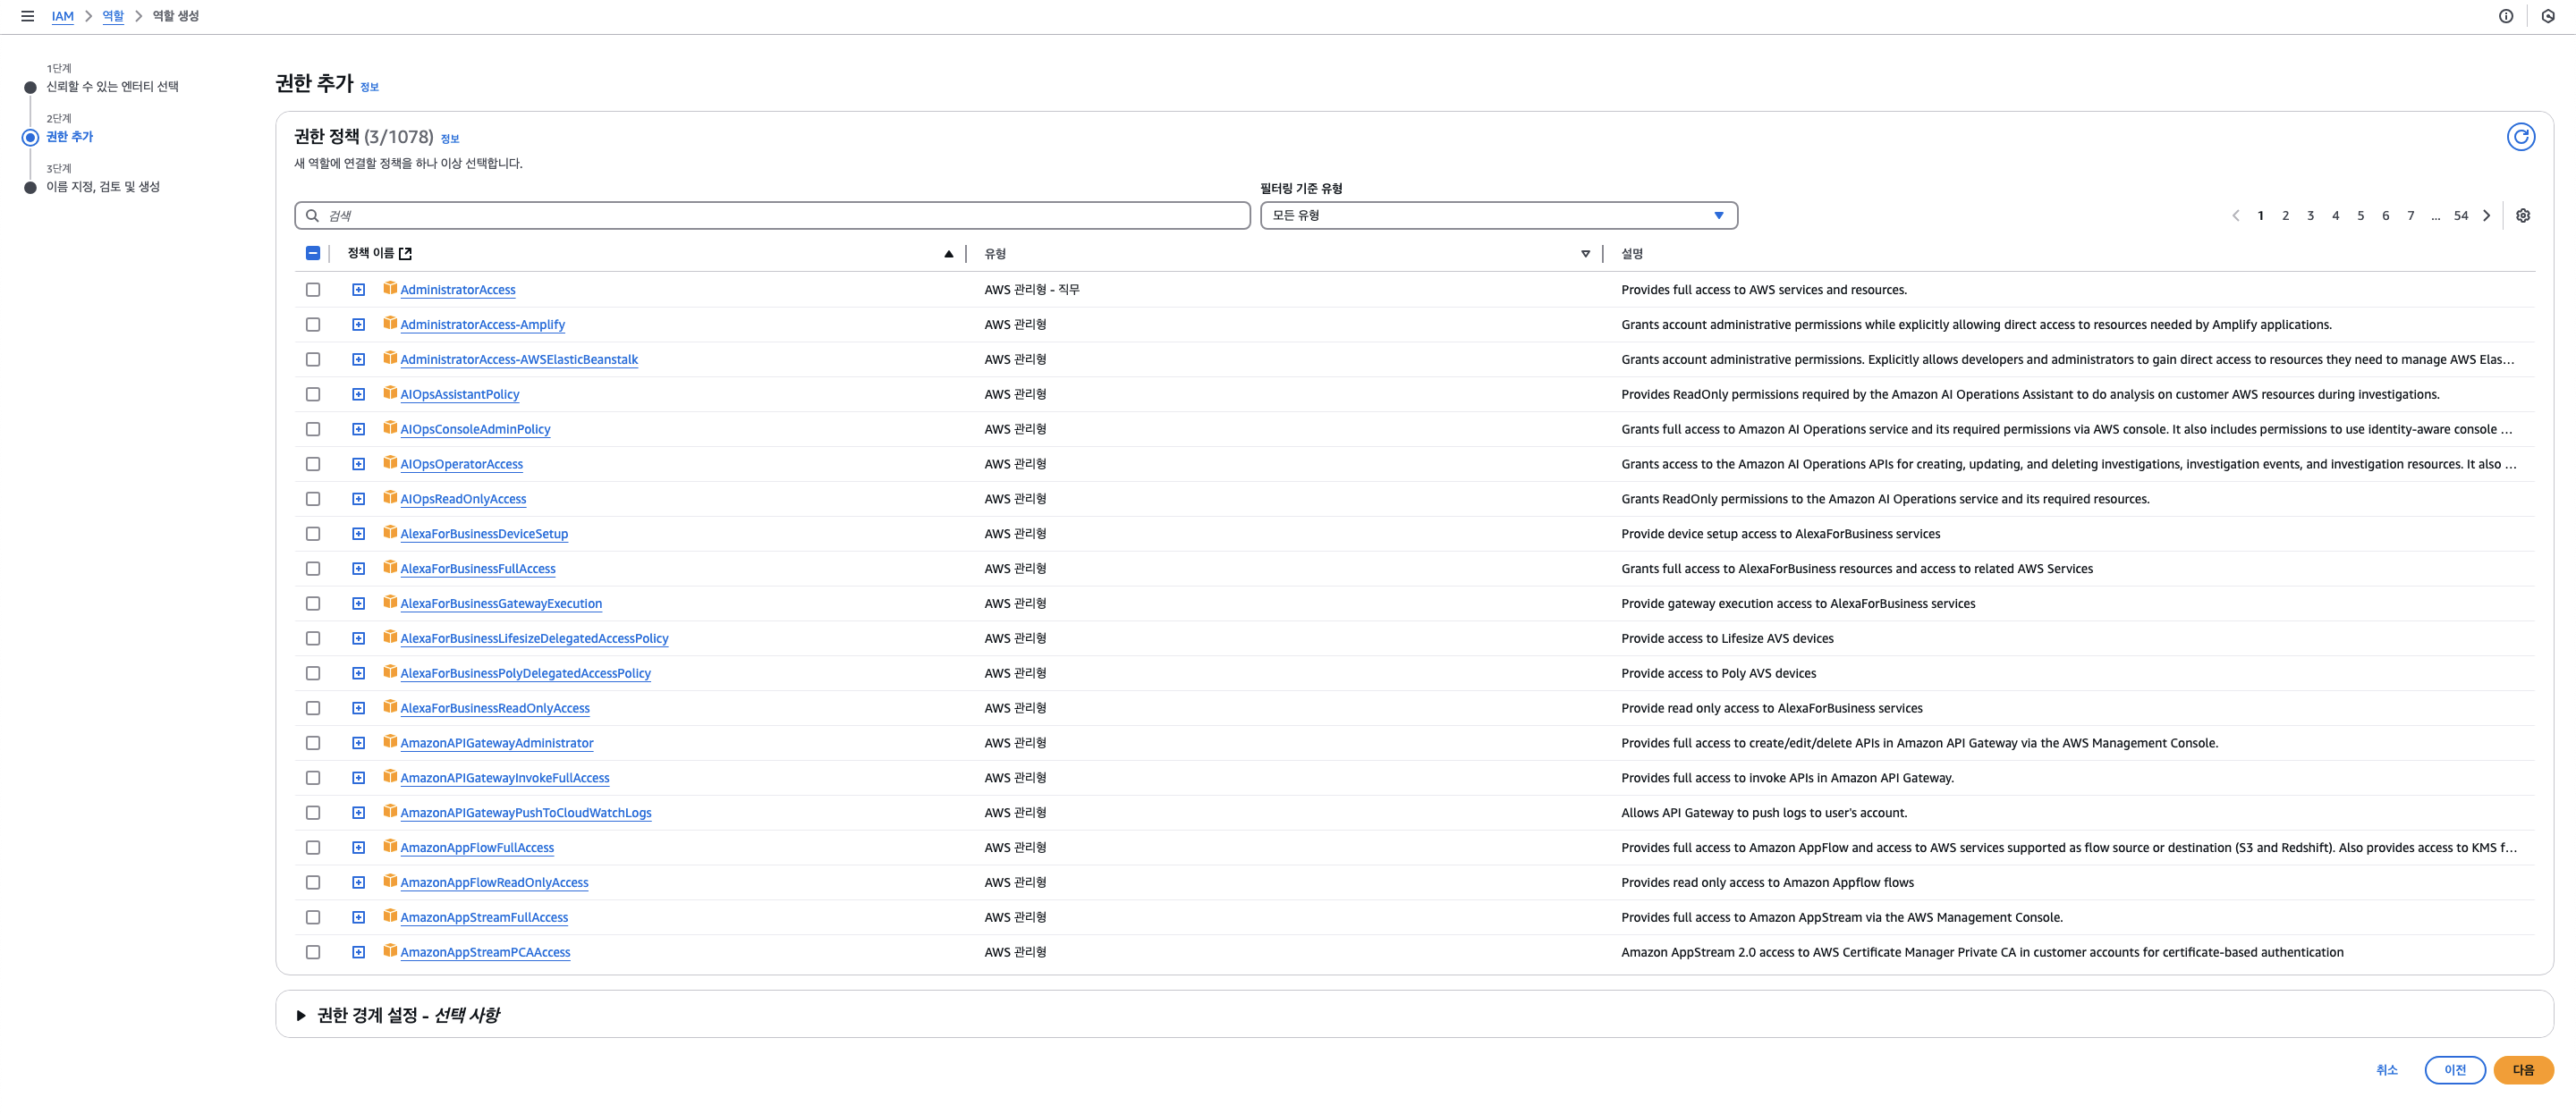Sort by 유형 column arrow
This screenshot has width=2576, height=1114.
point(1584,254)
